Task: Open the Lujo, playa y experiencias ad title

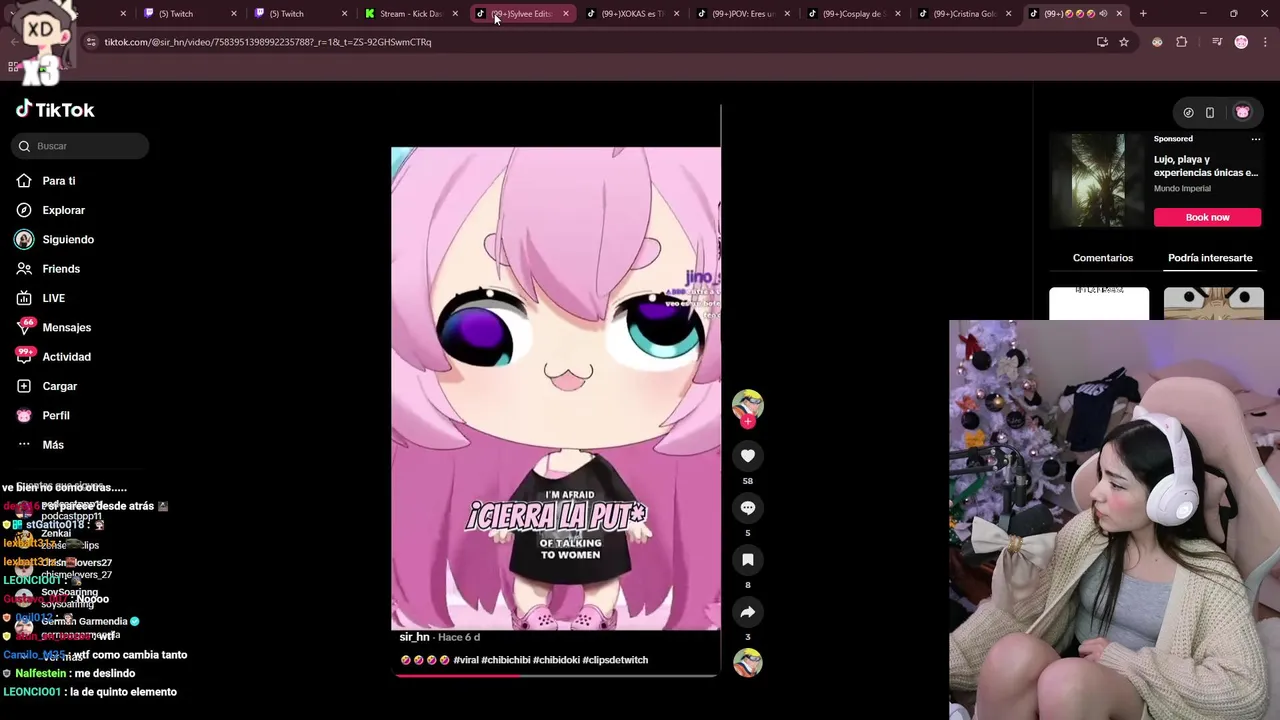Action: [1205, 166]
